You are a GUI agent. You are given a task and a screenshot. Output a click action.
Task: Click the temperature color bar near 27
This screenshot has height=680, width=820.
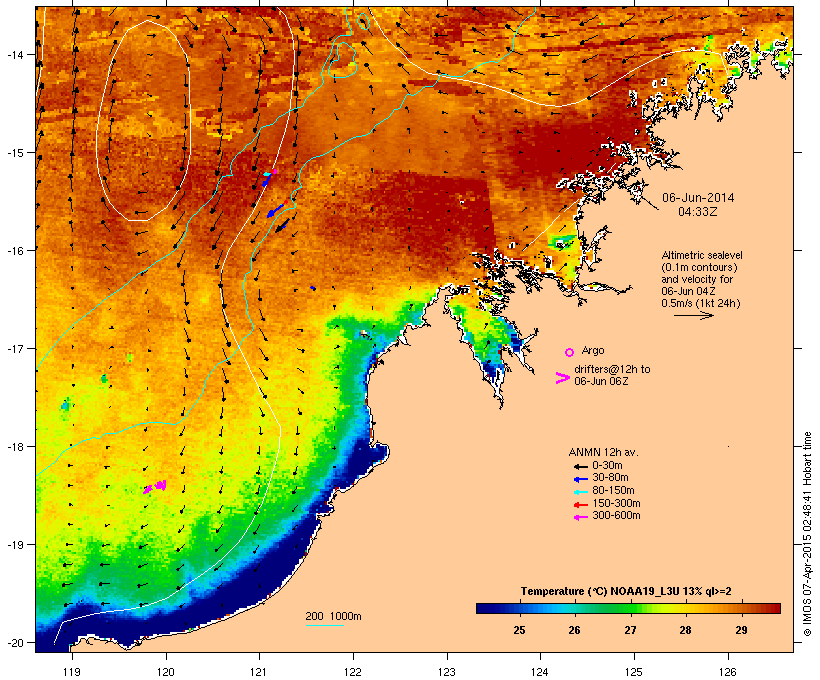coord(630,608)
